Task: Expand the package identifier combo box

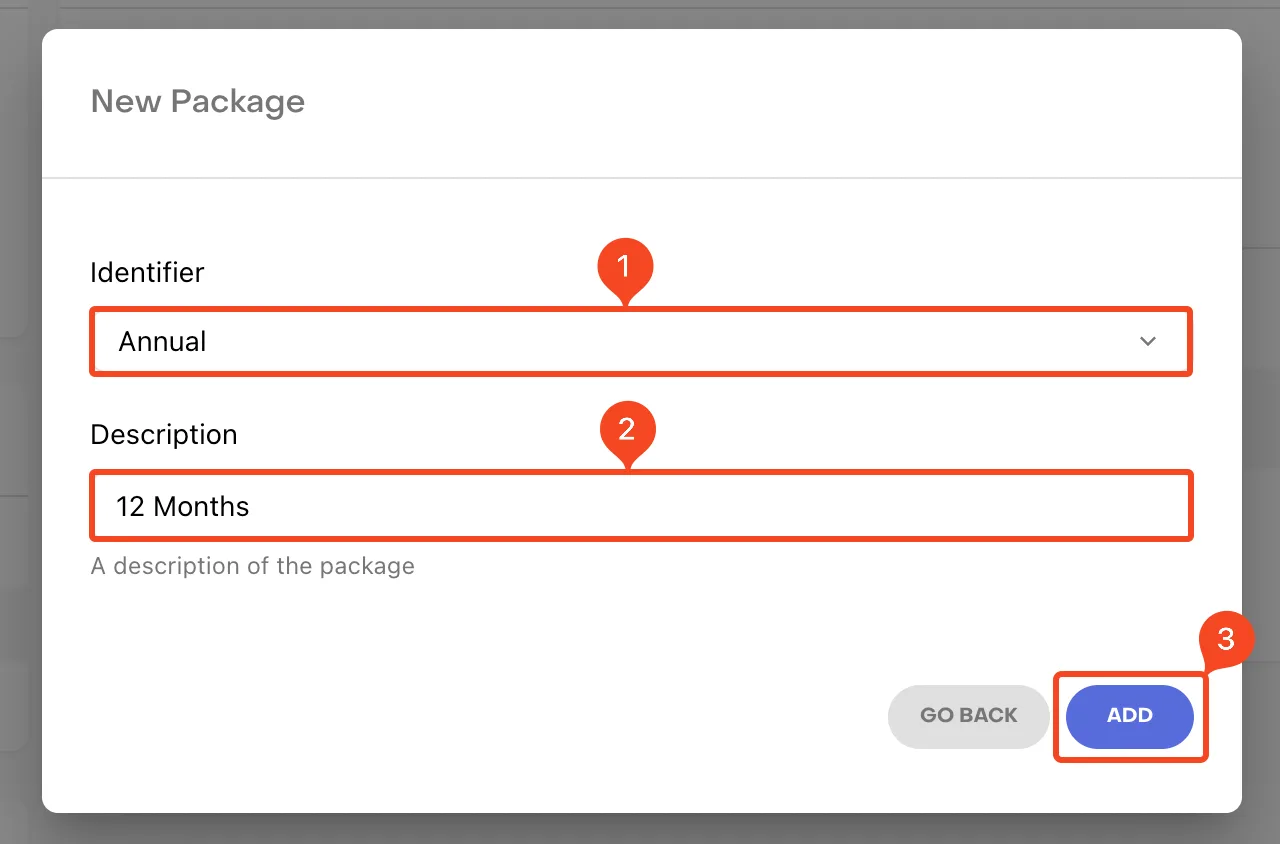Action: coord(641,342)
